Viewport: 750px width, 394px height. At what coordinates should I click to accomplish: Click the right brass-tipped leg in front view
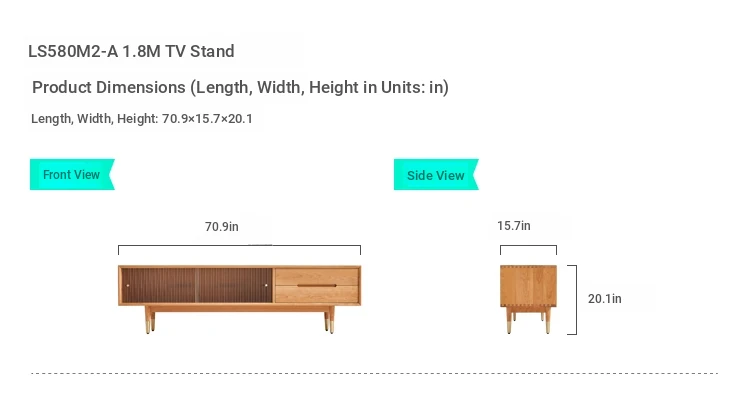330,320
